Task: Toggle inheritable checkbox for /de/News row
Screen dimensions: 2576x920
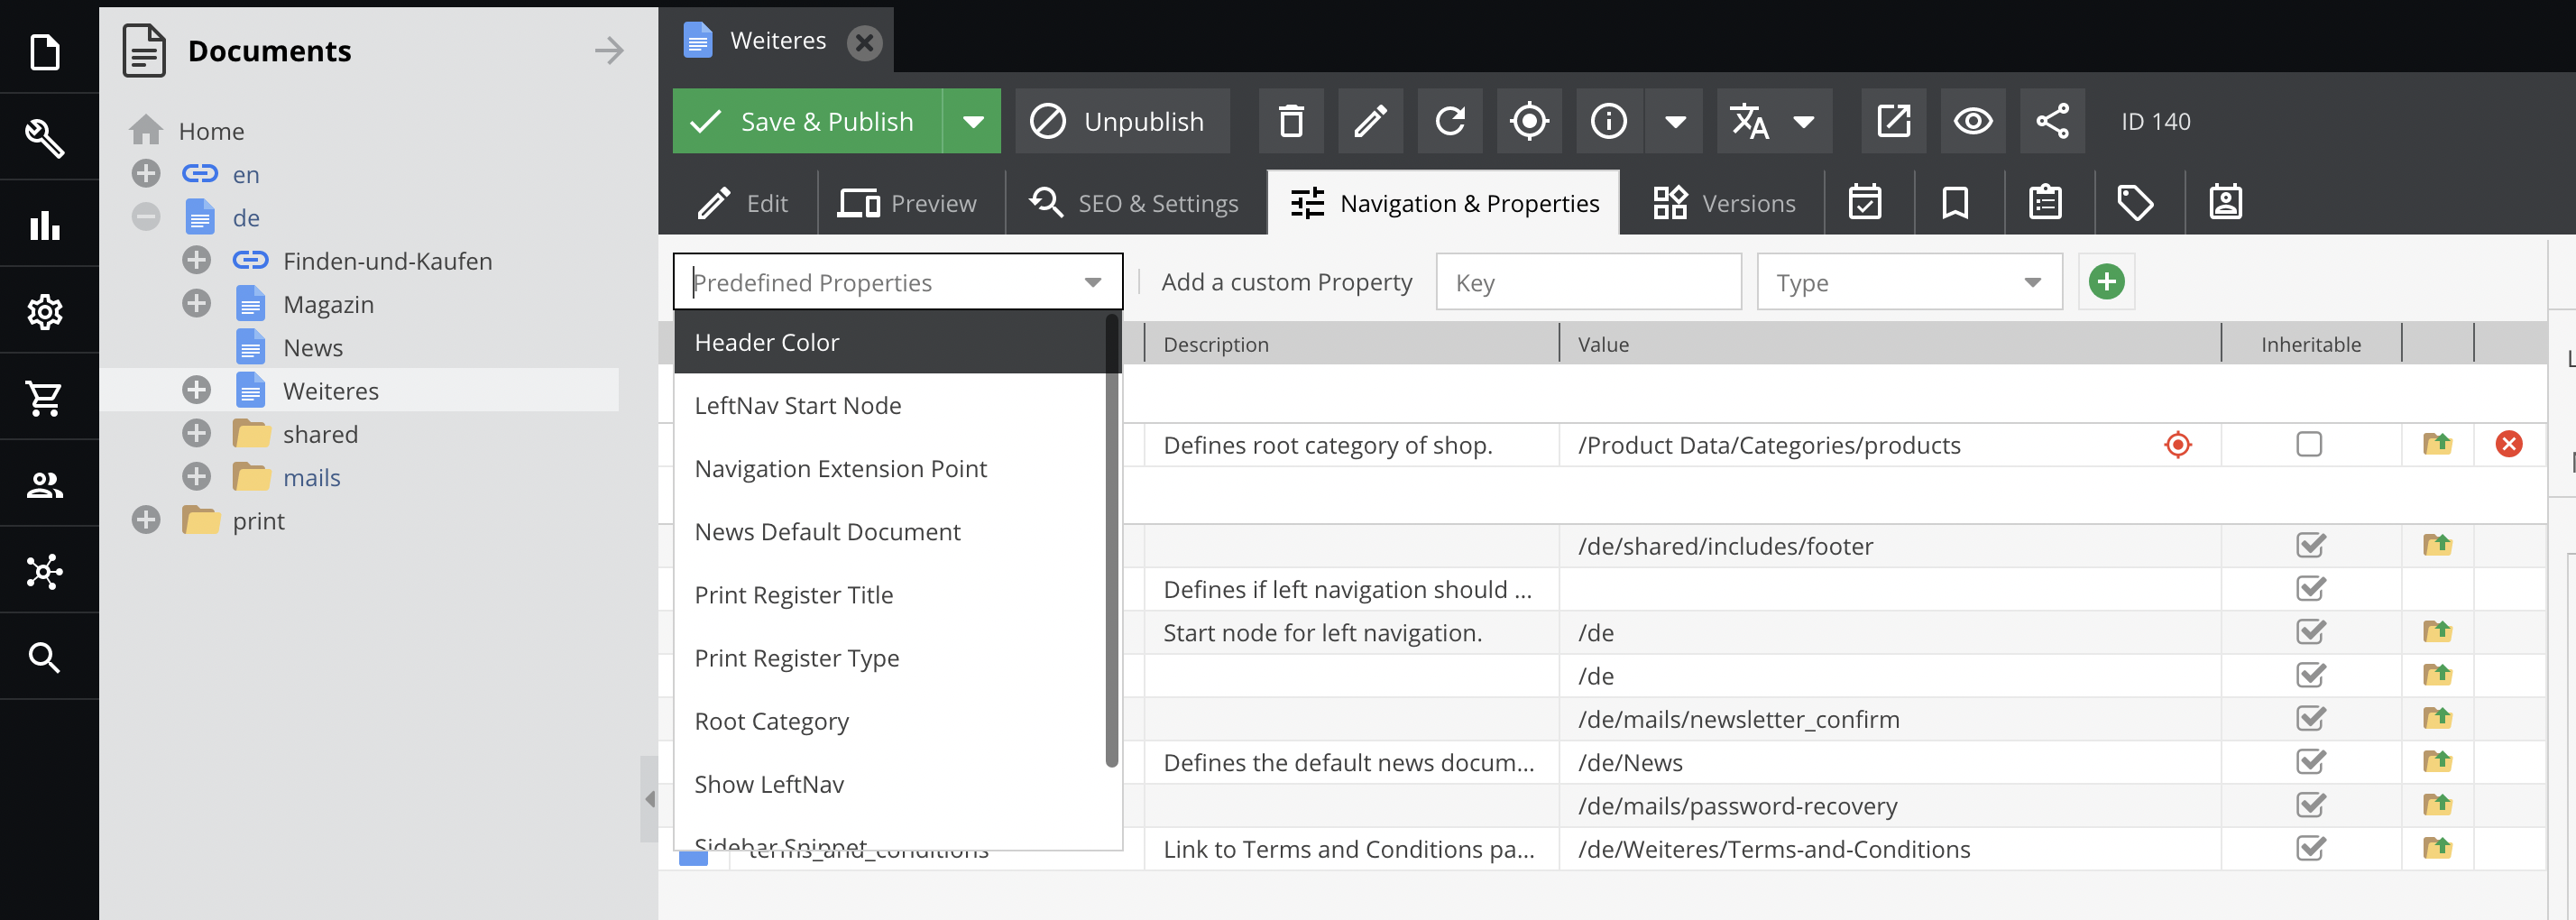Action: click(2310, 762)
